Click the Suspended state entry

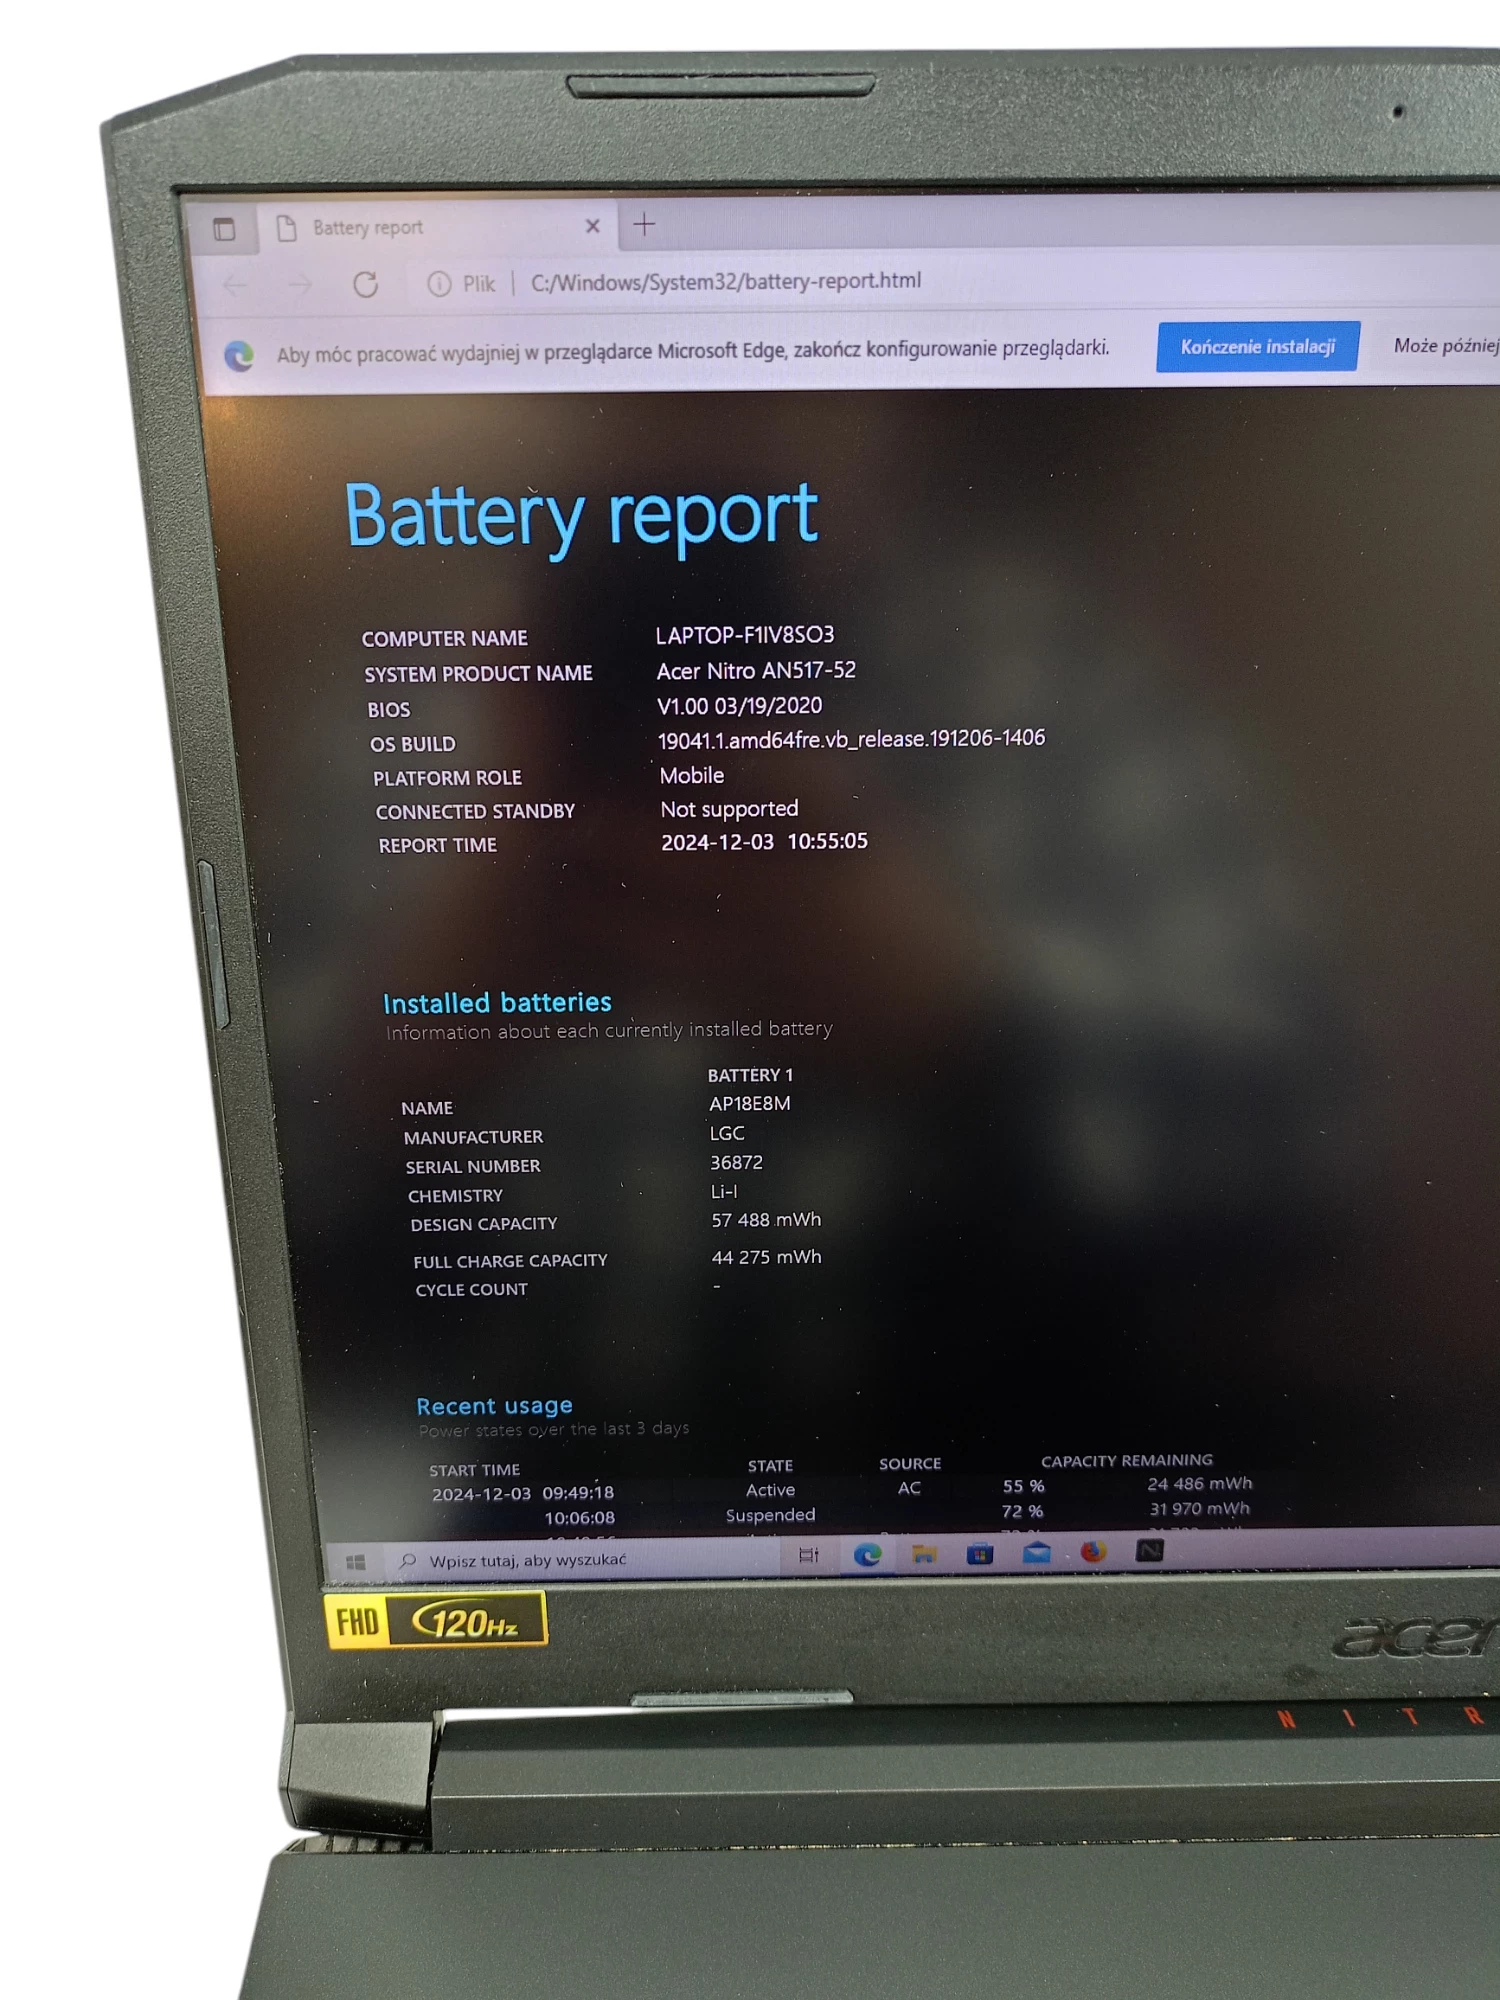pyautogui.click(x=770, y=1515)
